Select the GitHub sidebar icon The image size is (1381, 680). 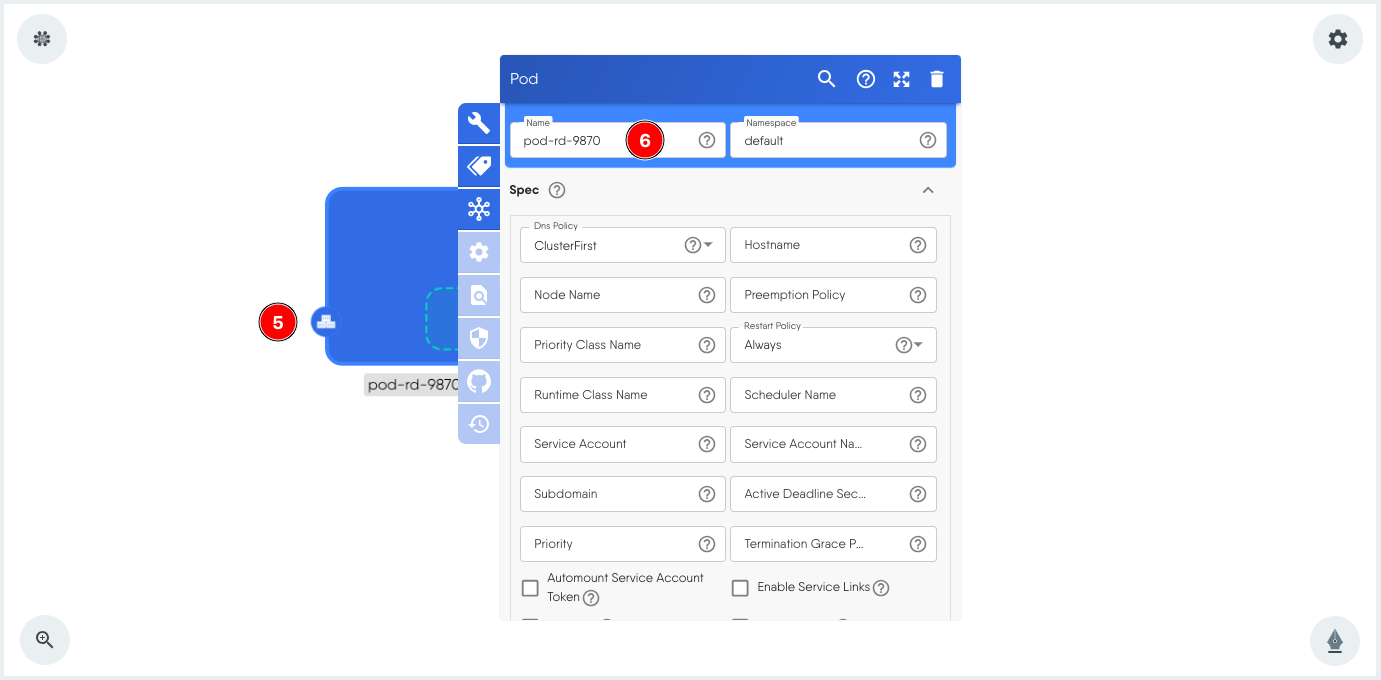[x=479, y=381]
